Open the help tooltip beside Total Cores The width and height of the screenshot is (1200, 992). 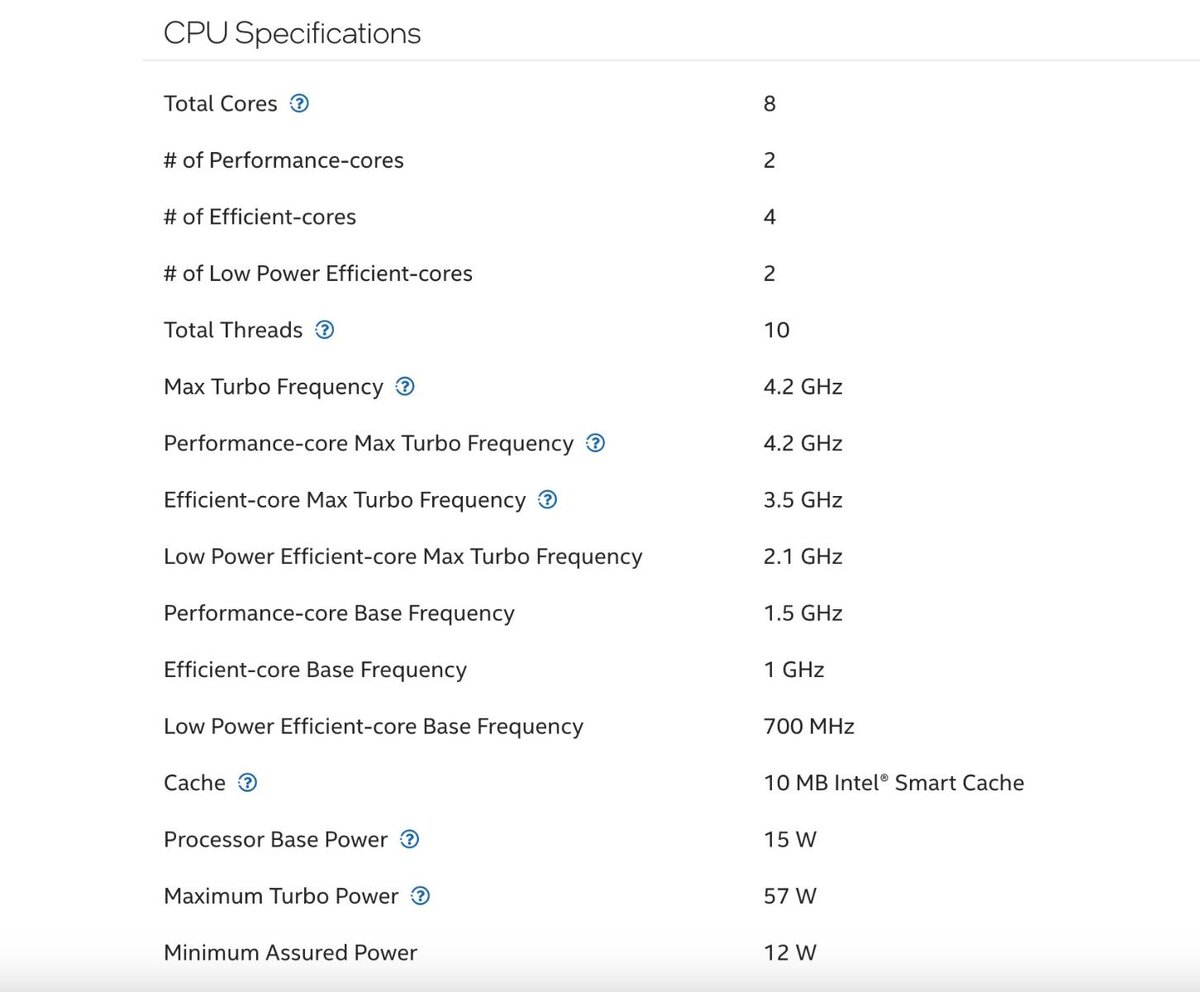(299, 103)
